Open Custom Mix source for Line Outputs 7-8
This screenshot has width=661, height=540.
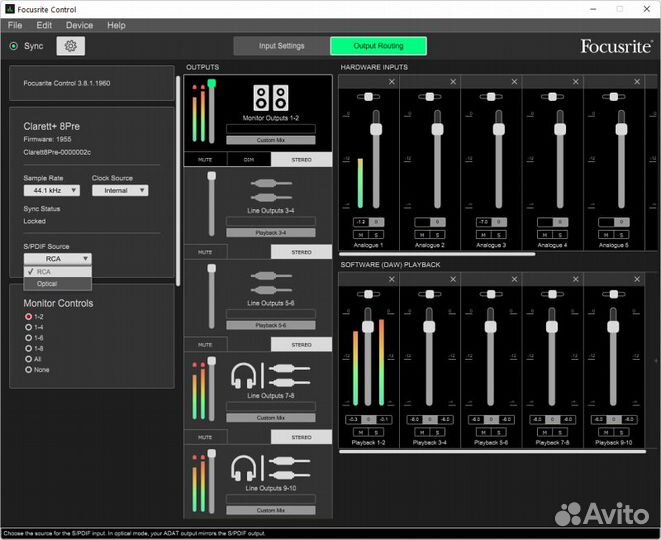pos(271,418)
